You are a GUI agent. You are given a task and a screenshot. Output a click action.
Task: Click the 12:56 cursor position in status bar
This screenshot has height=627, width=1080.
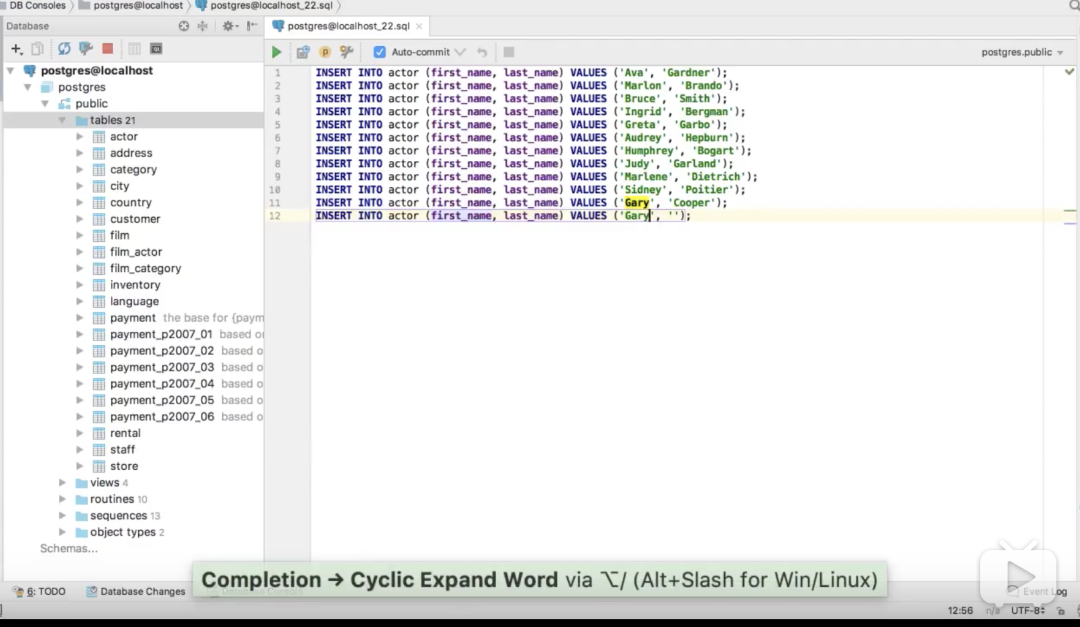(960, 611)
